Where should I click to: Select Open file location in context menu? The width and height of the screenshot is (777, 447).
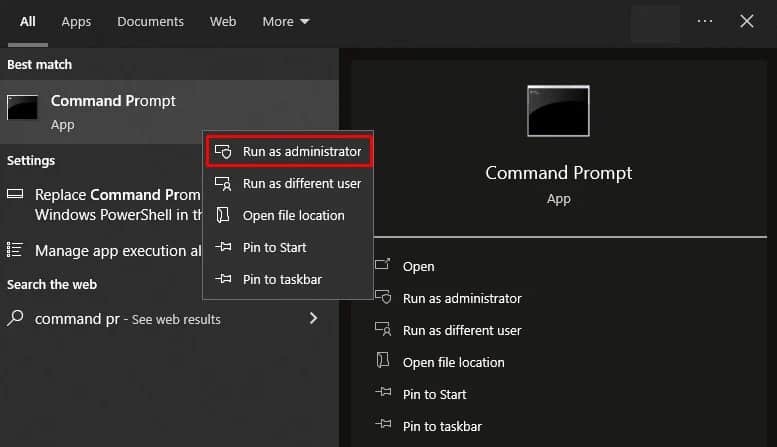(x=288, y=216)
